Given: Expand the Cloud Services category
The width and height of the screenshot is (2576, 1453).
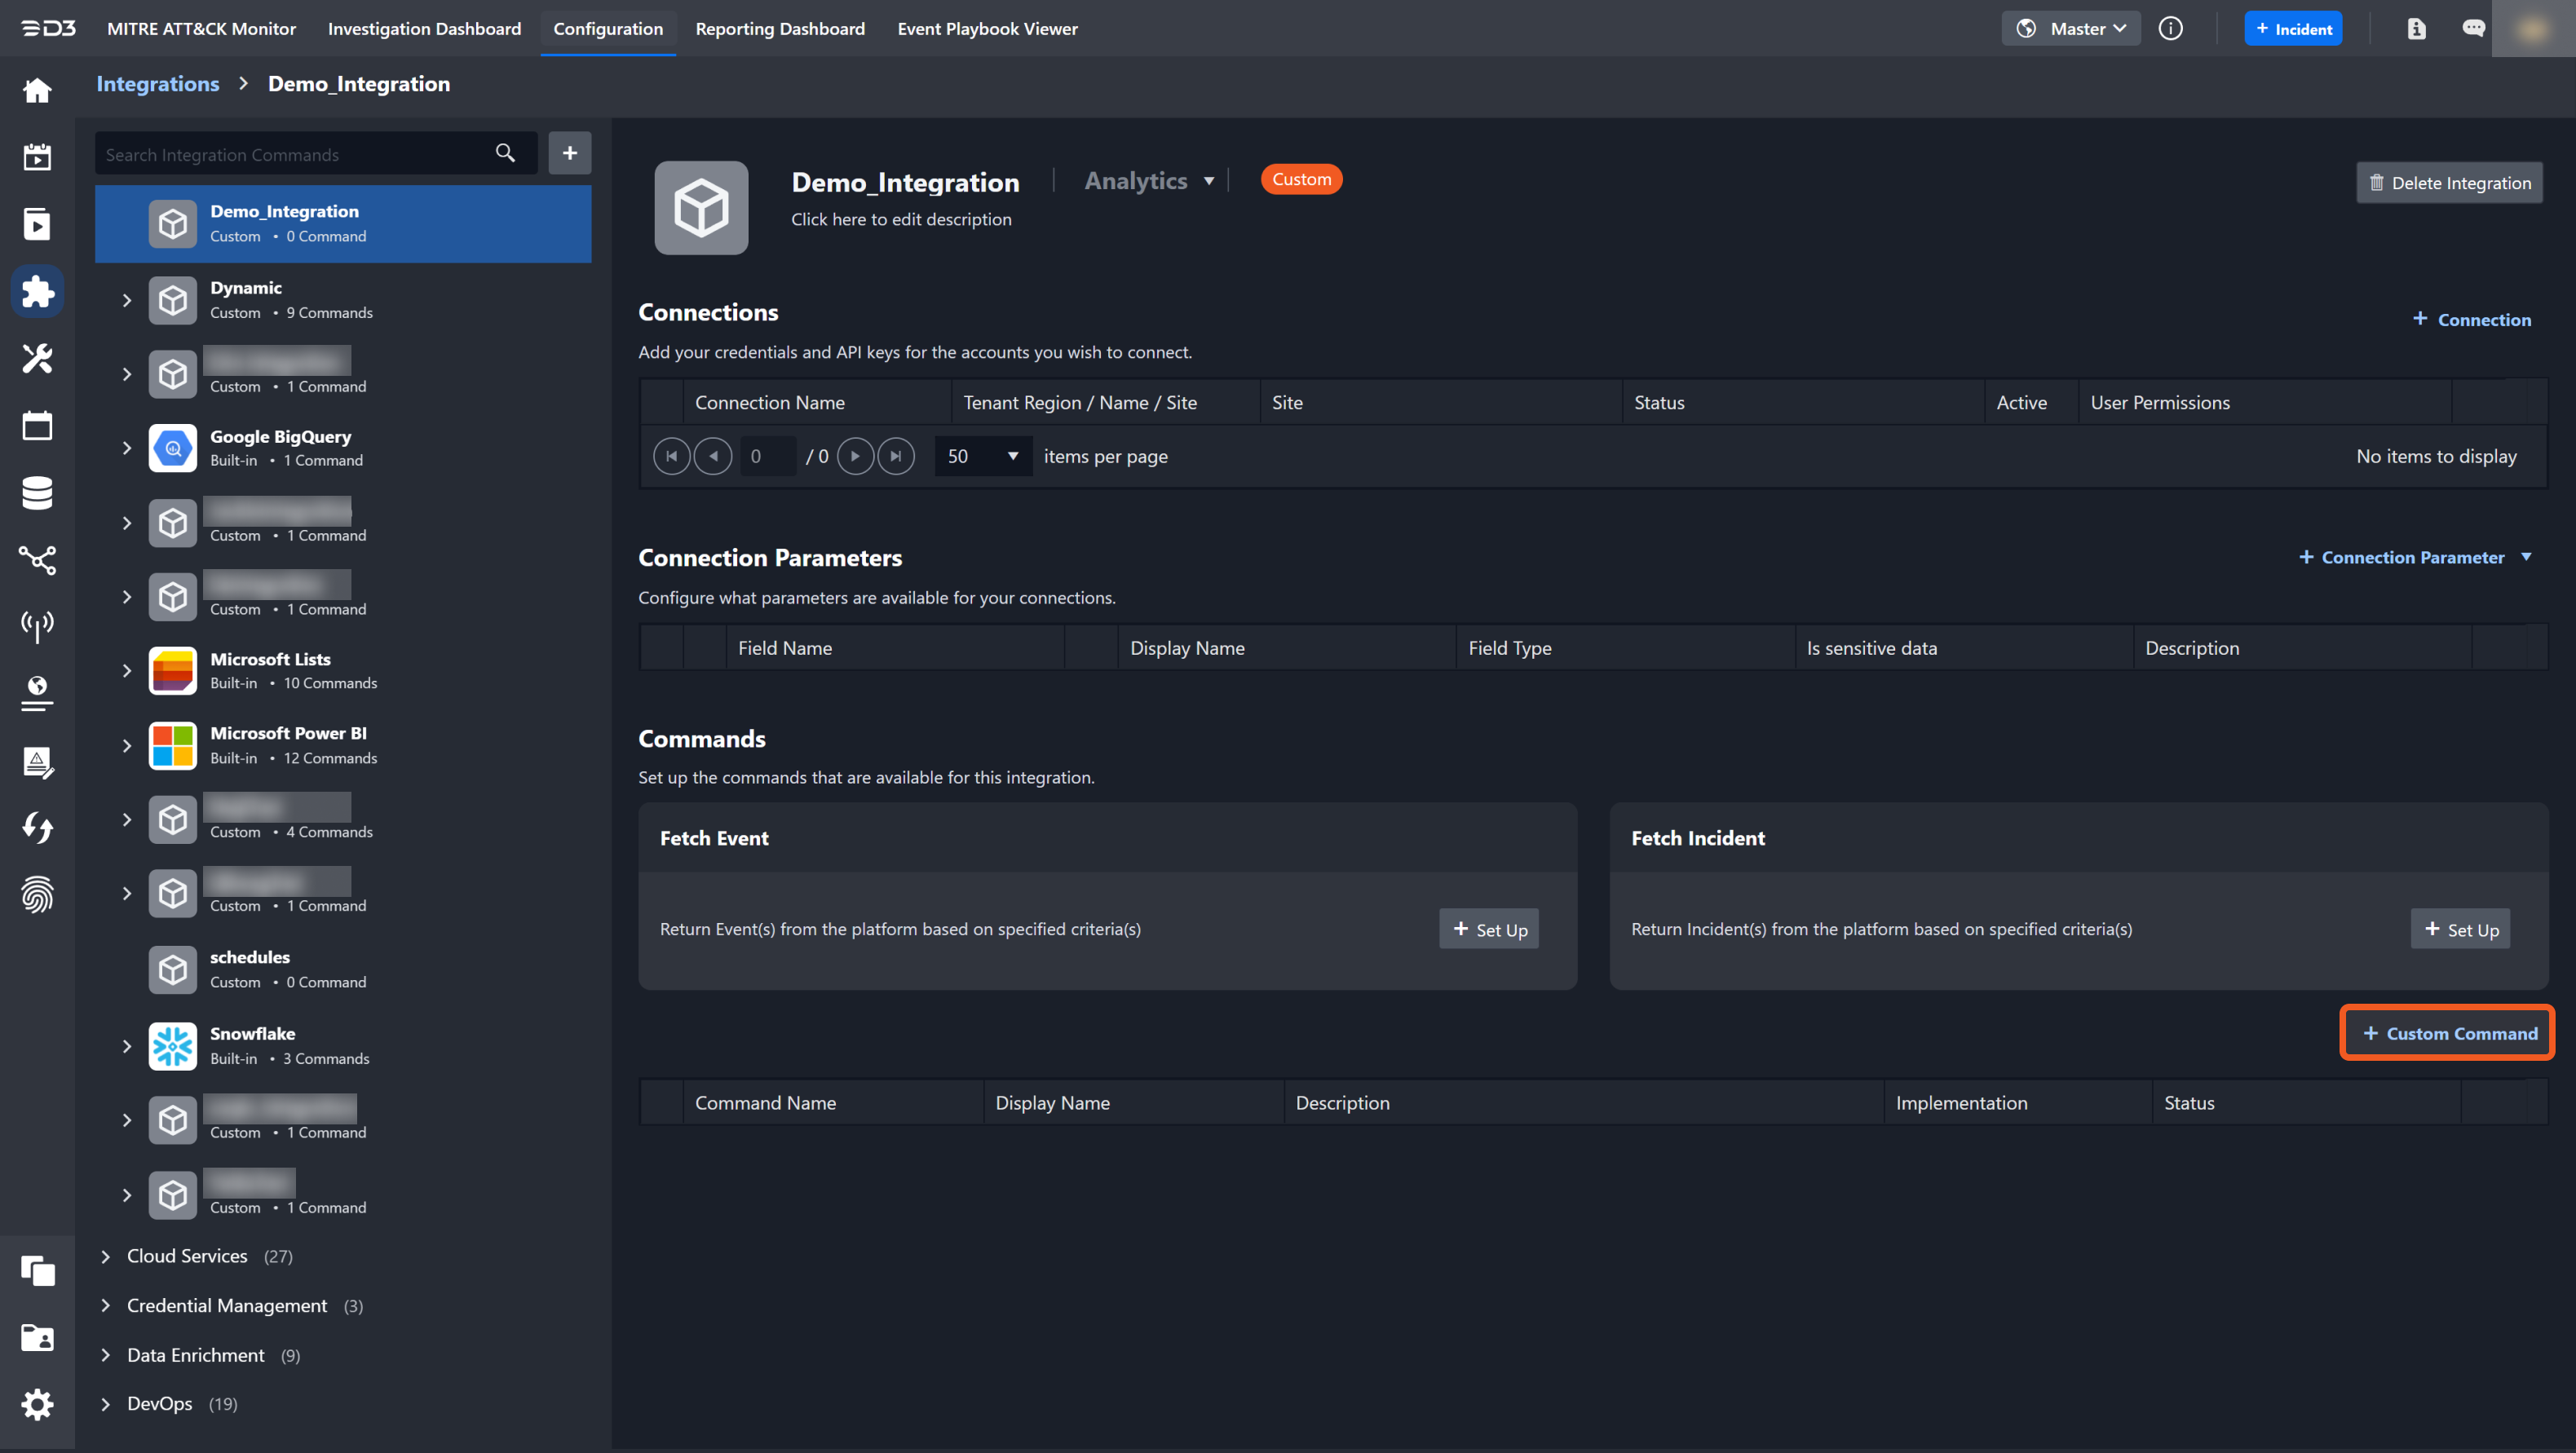Looking at the screenshot, I should tap(105, 1256).
